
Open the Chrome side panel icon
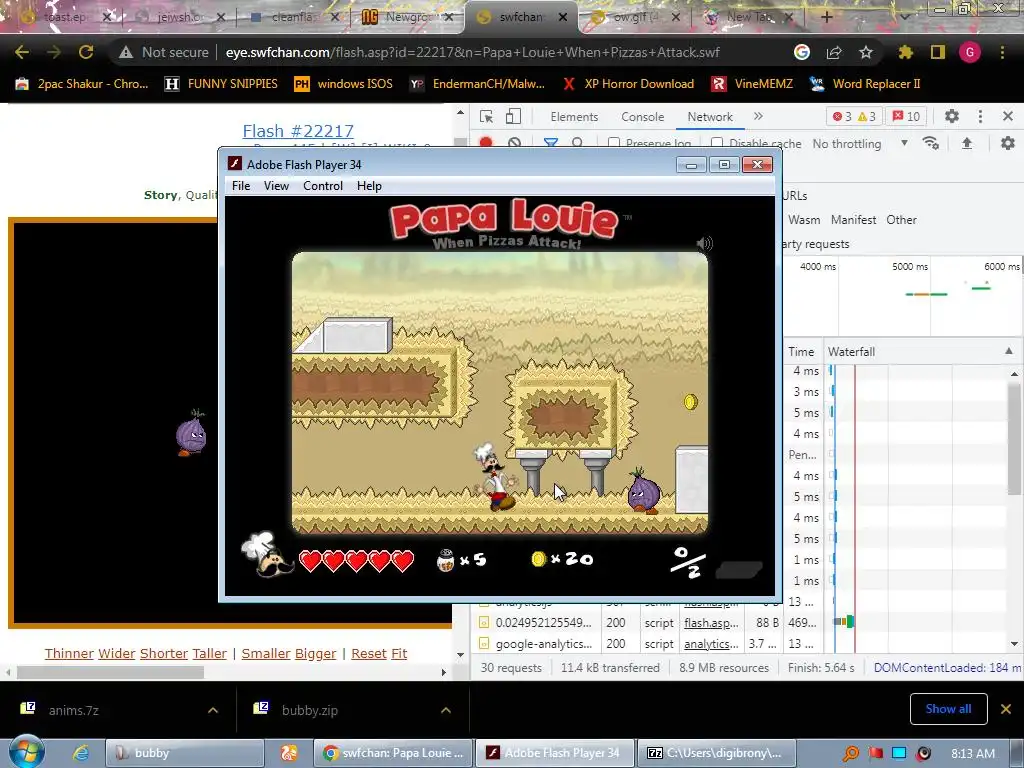pyautogui.click(x=937, y=52)
